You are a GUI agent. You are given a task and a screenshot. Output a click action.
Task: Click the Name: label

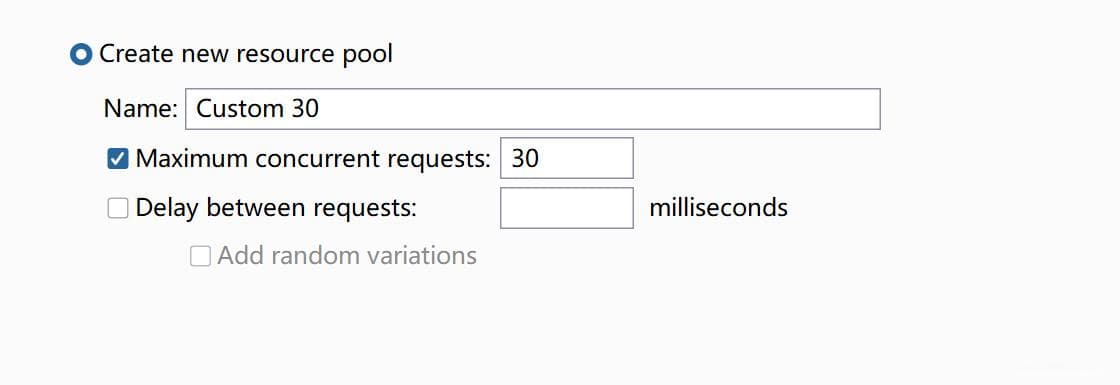point(140,109)
